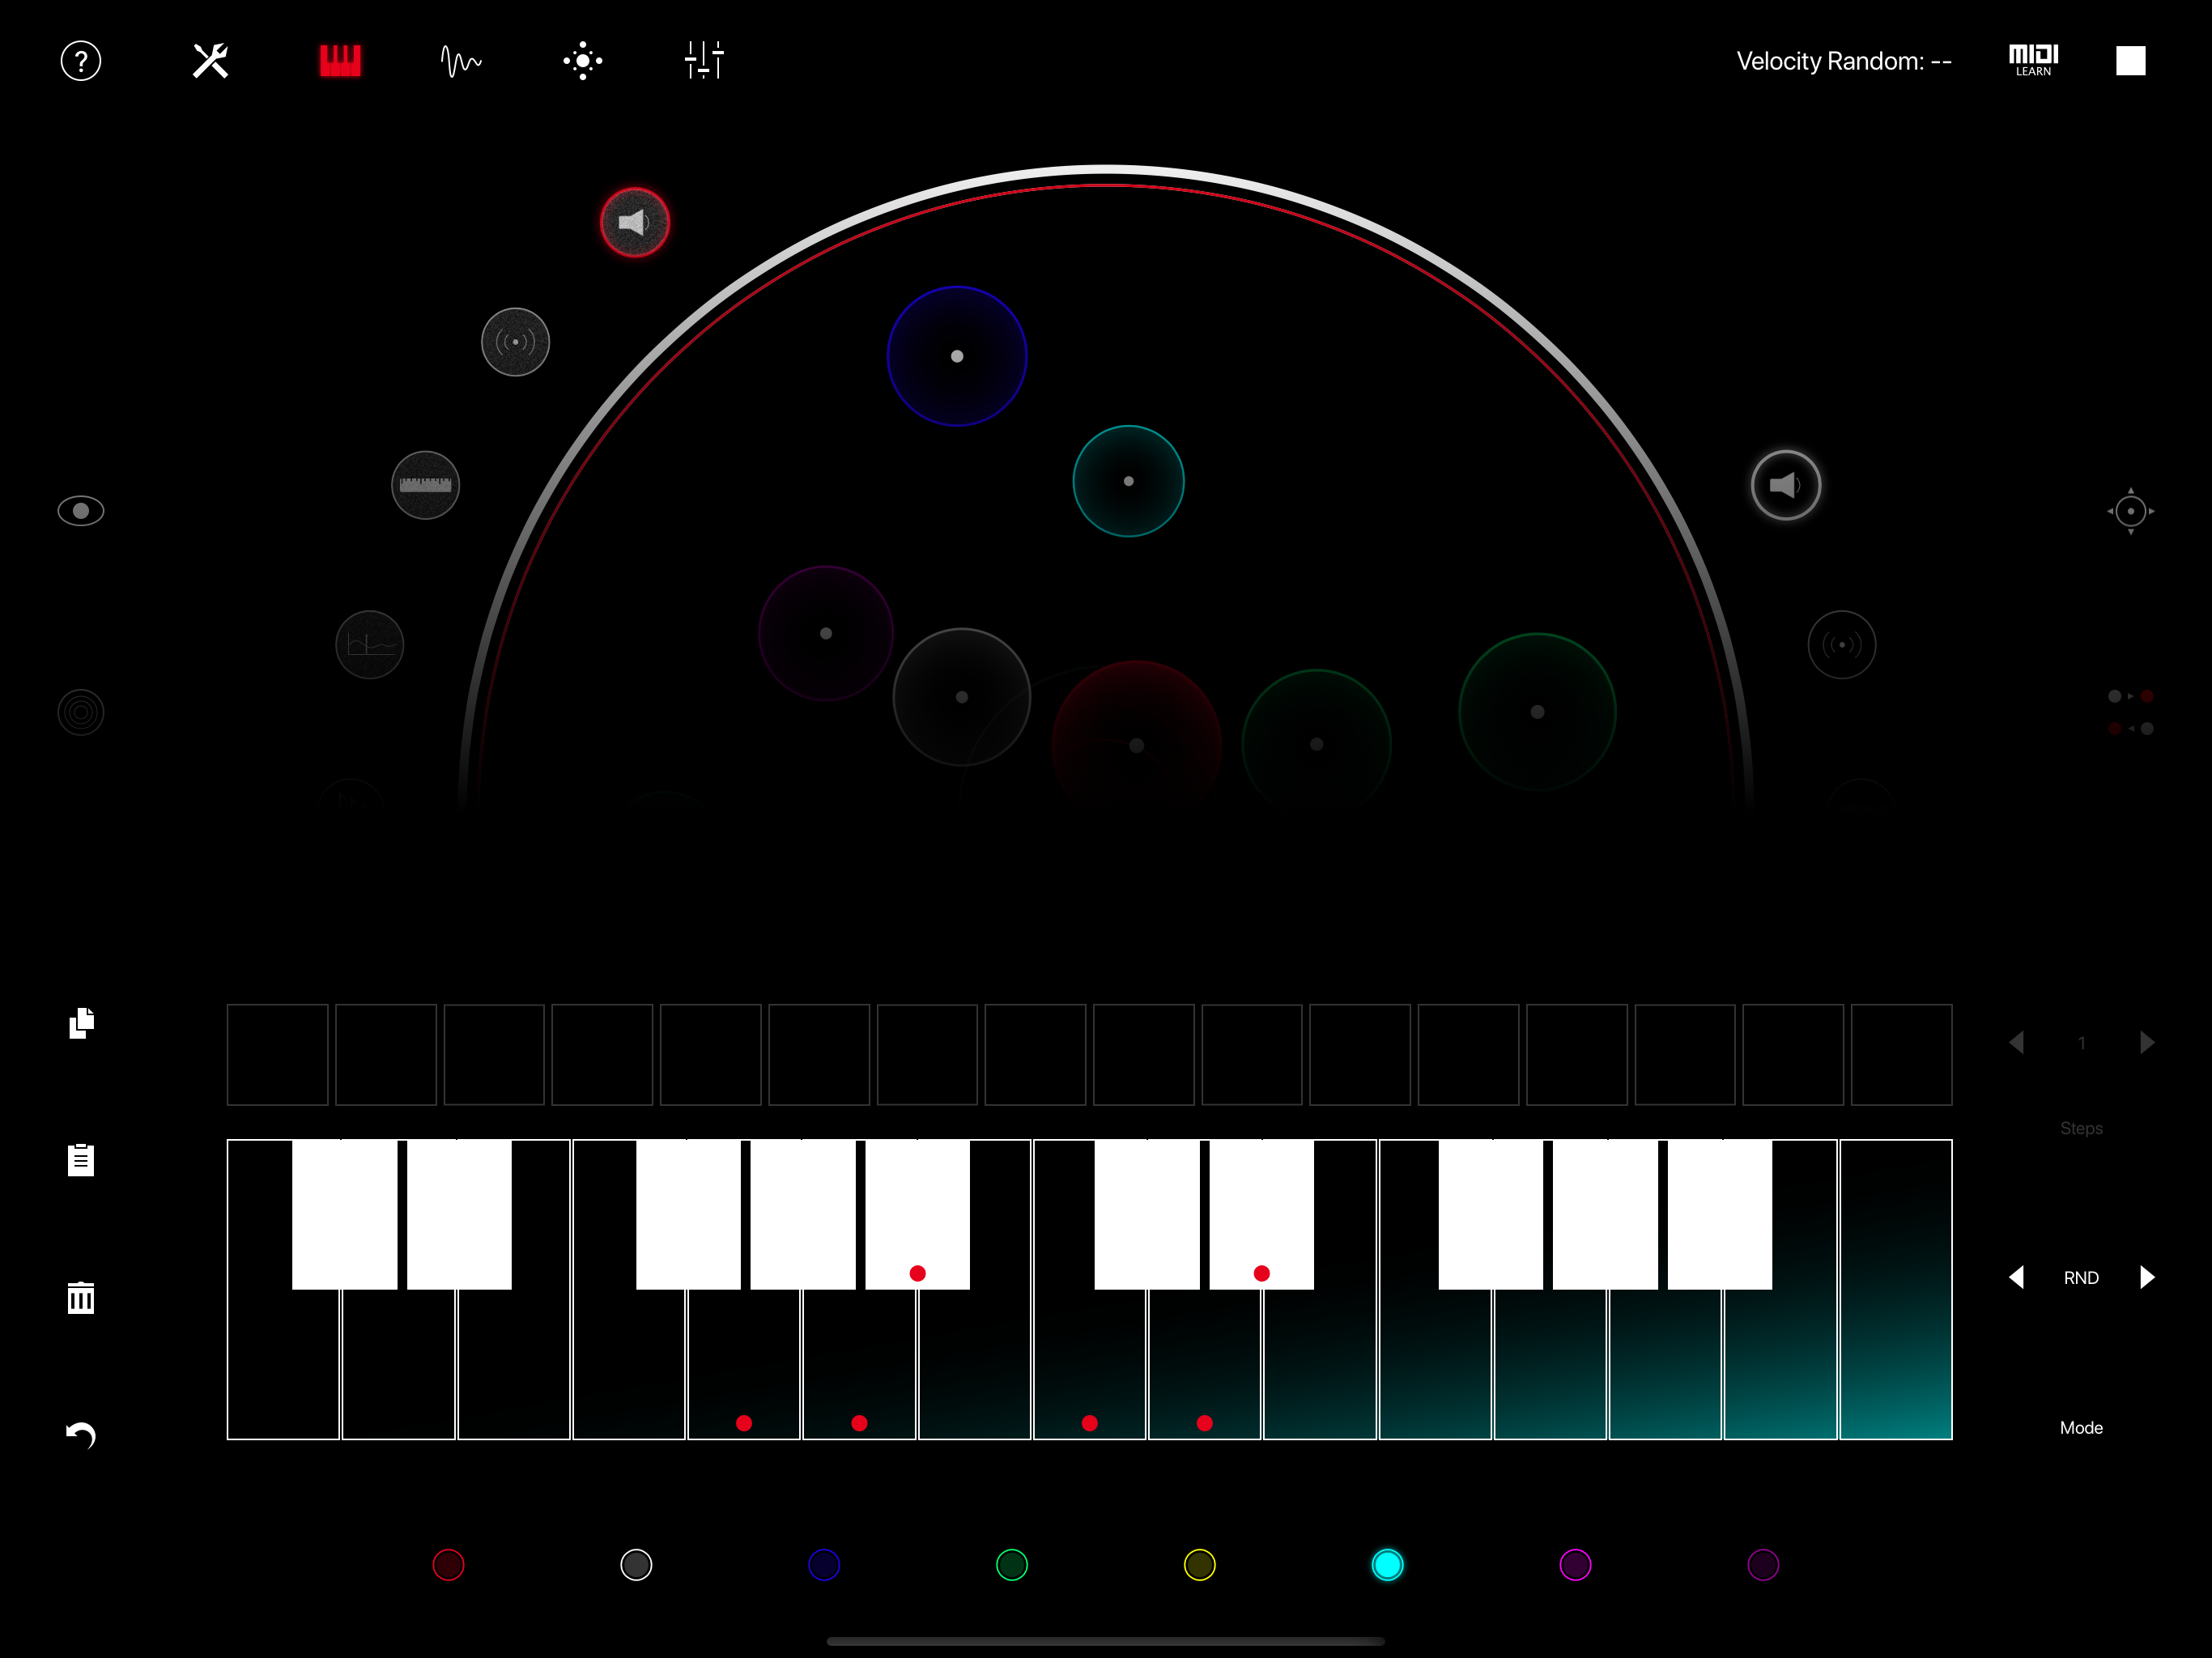Open the help question mark icon

81,61
